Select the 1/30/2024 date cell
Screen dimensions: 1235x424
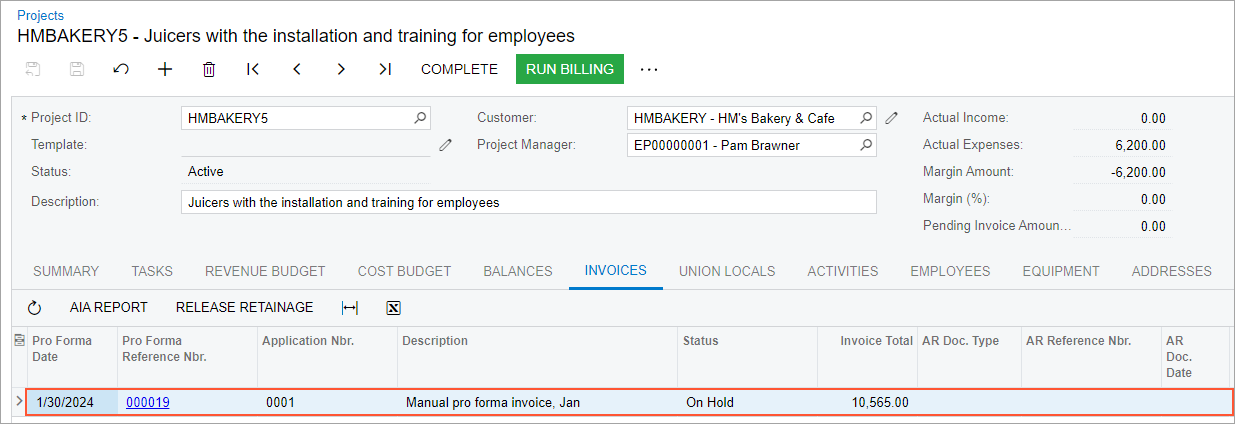pyautogui.click(x=72, y=403)
